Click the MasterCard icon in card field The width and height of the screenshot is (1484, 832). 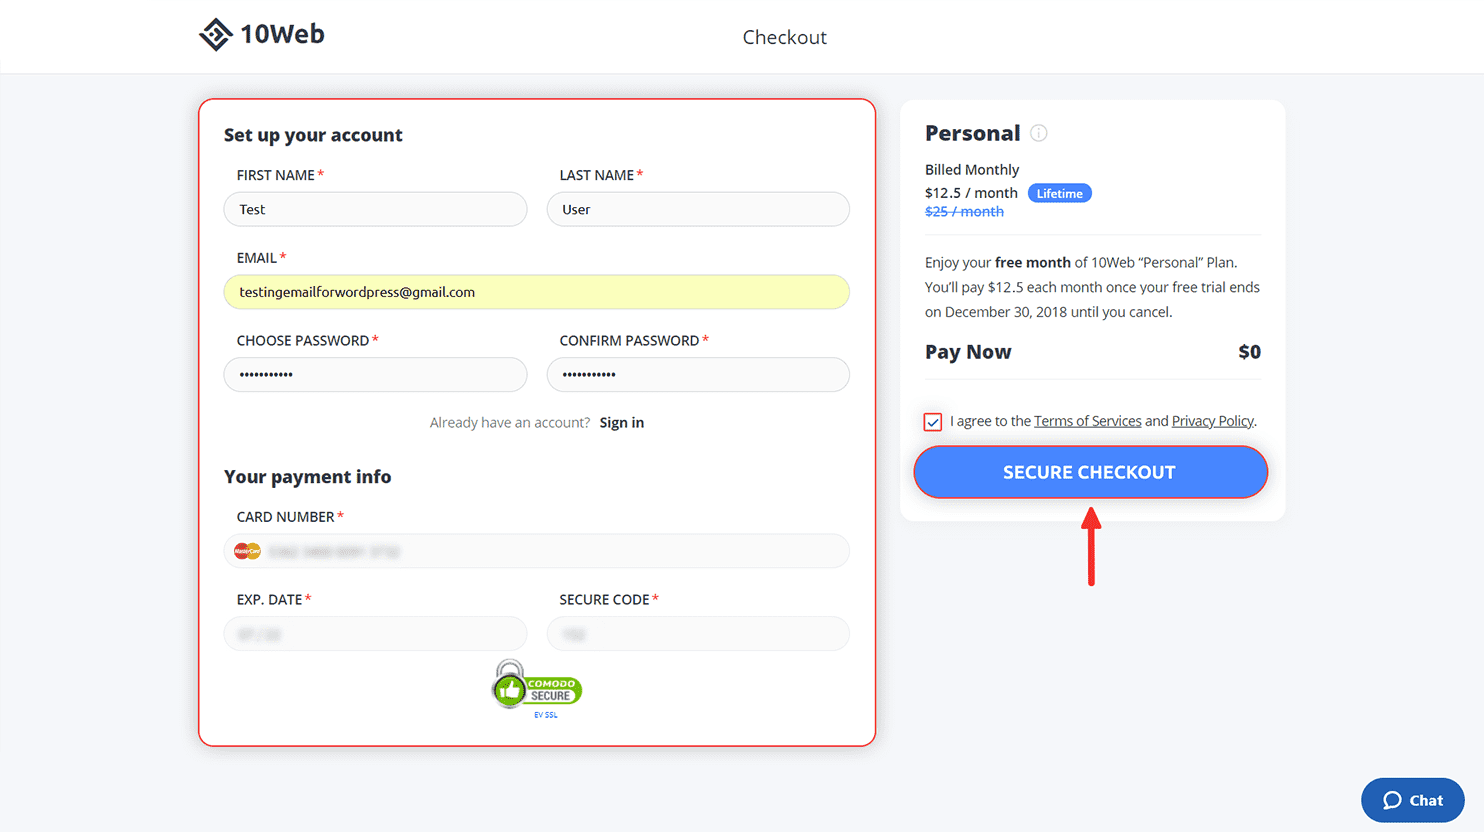pyautogui.click(x=247, y=551)
